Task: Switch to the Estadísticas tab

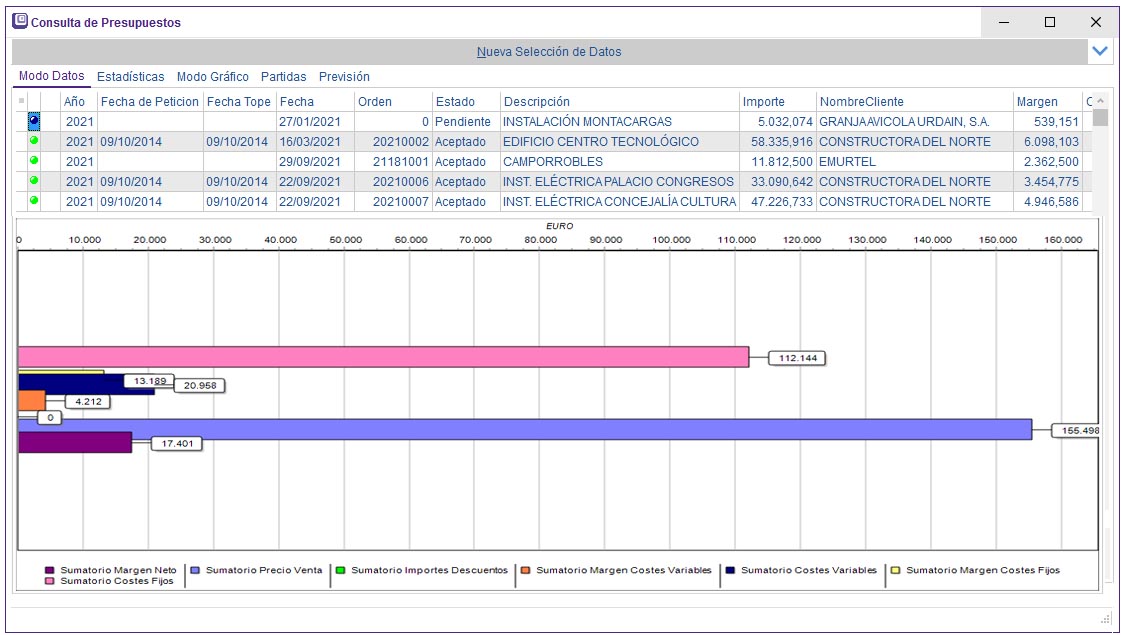Action: pos(130,77)
